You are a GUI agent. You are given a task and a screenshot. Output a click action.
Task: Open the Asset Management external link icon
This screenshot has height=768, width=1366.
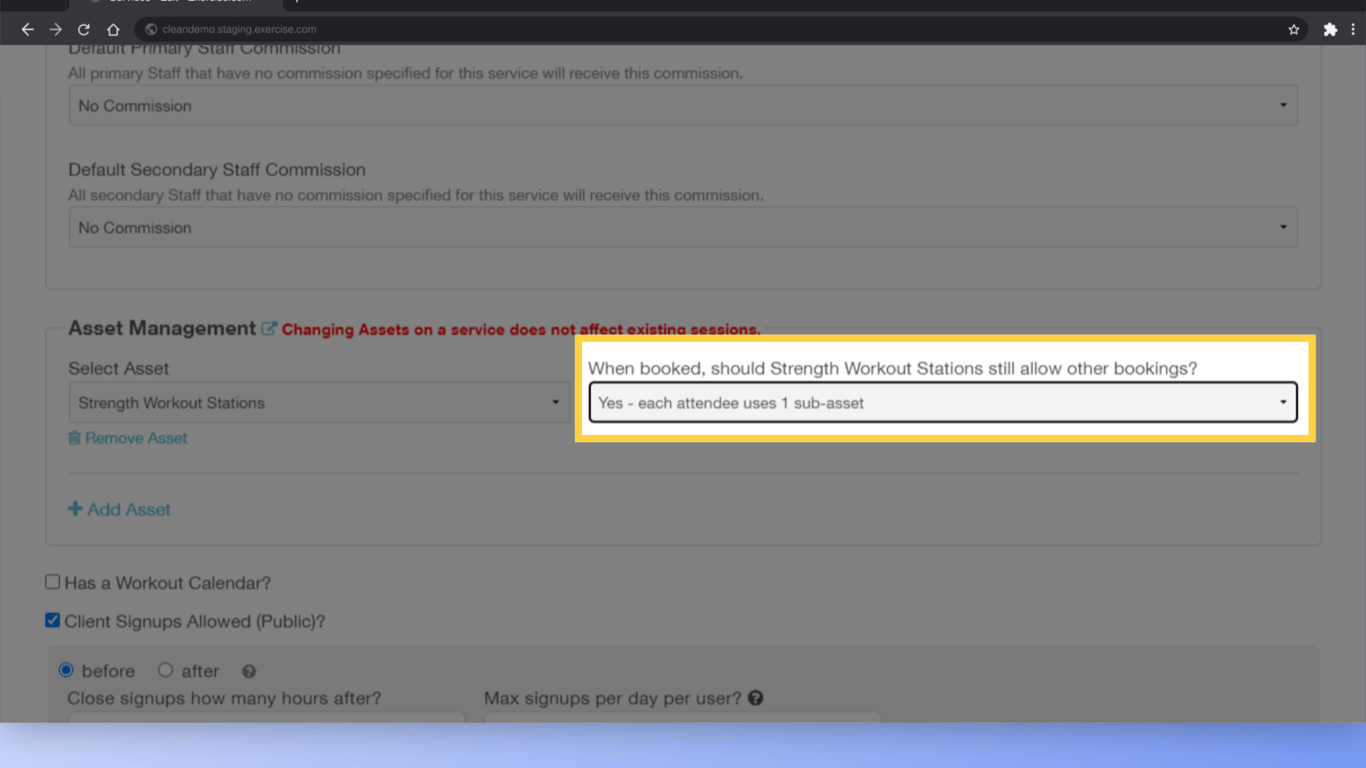[268, 327]
